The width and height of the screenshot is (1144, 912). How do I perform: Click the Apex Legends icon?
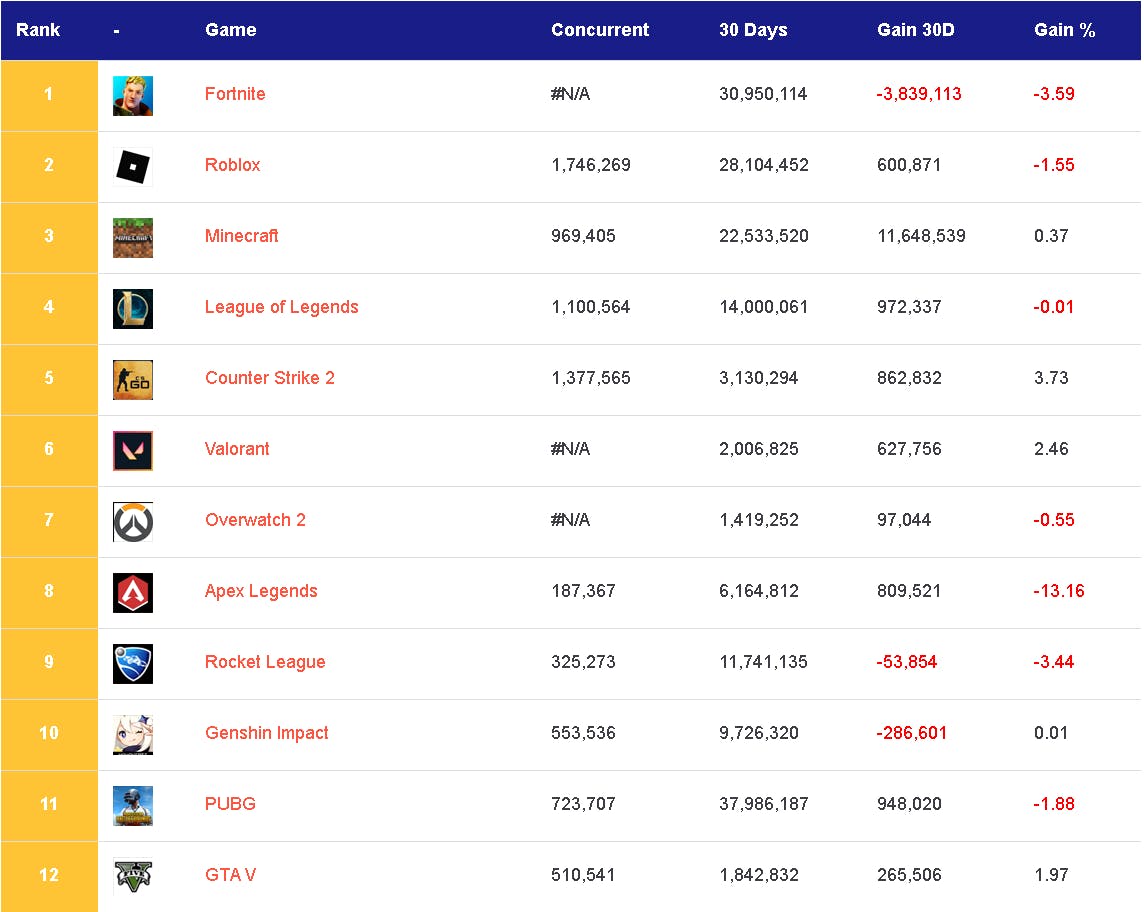(x=133, y=593)
